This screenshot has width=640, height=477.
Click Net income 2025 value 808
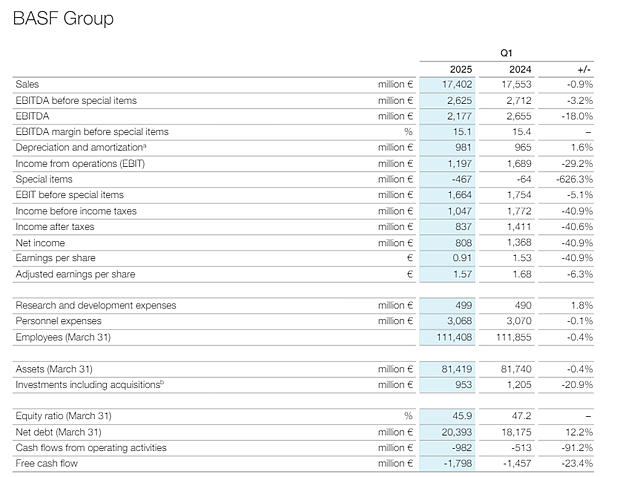point(464,243)
